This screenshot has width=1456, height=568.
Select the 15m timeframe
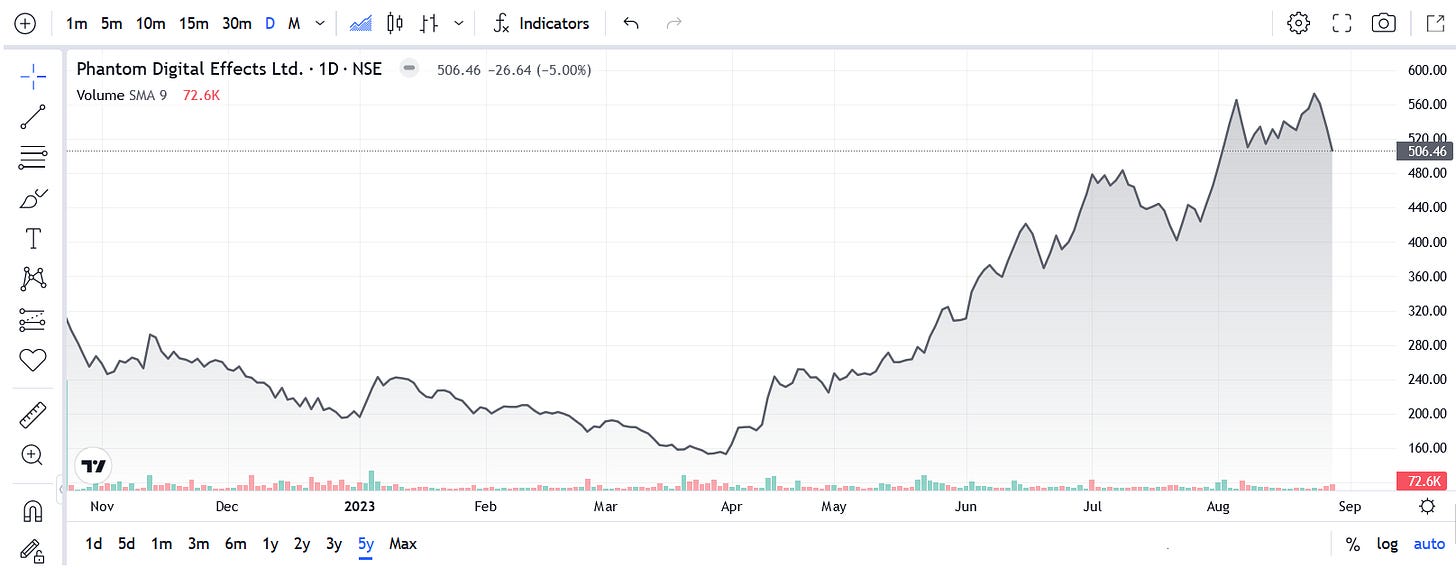(193, 23)
